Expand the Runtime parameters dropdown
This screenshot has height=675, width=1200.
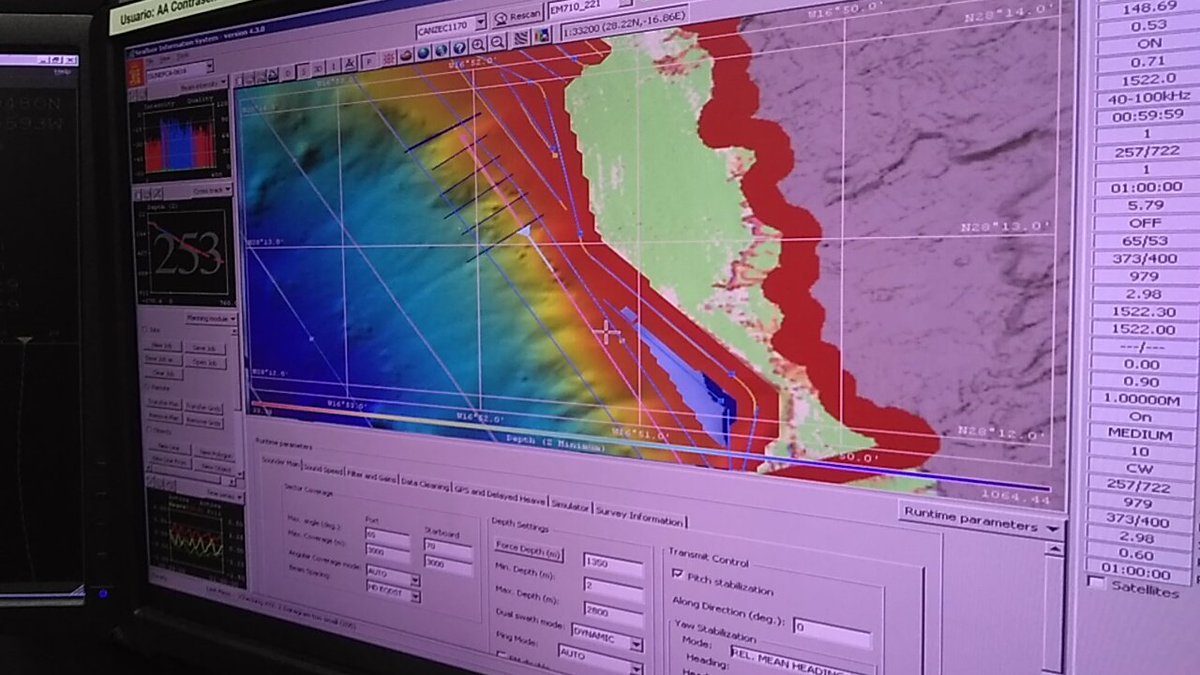click(980, 519)
